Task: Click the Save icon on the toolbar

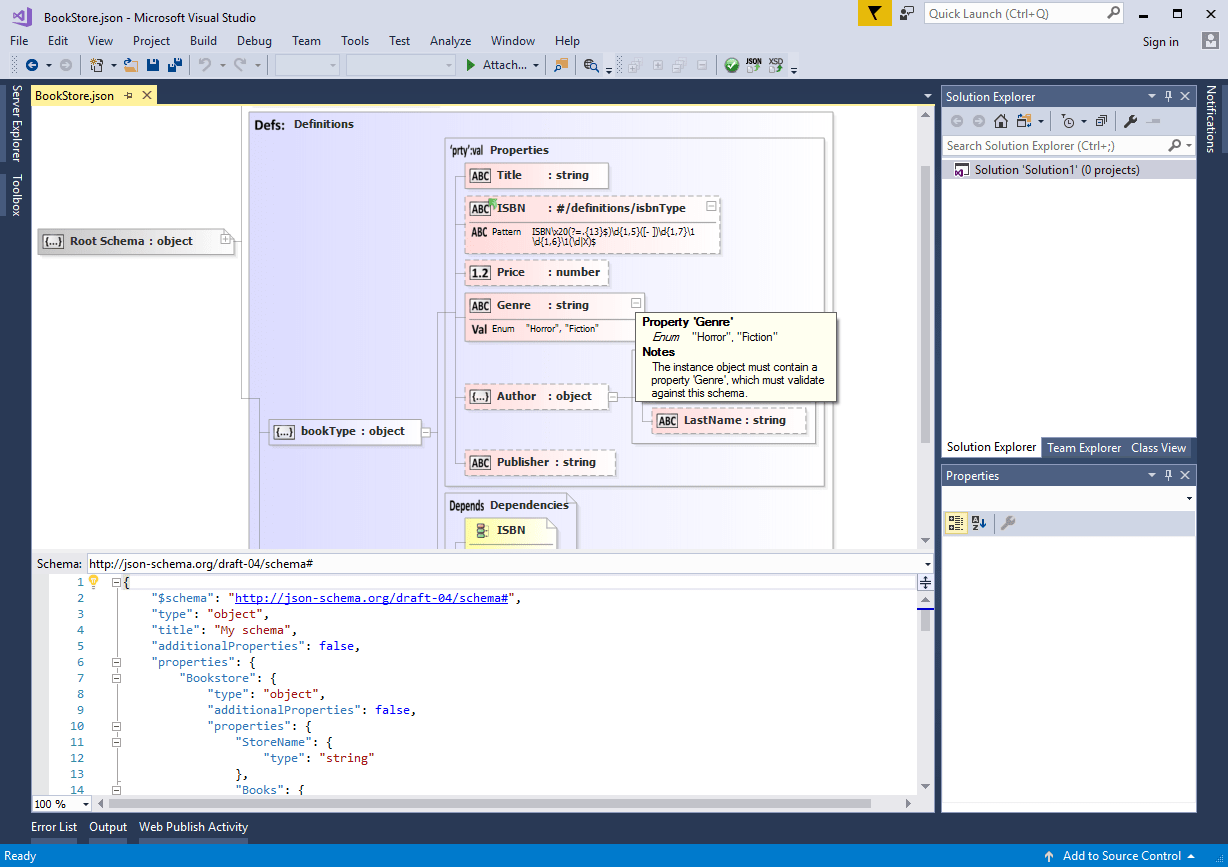Action: click(152, 64)
